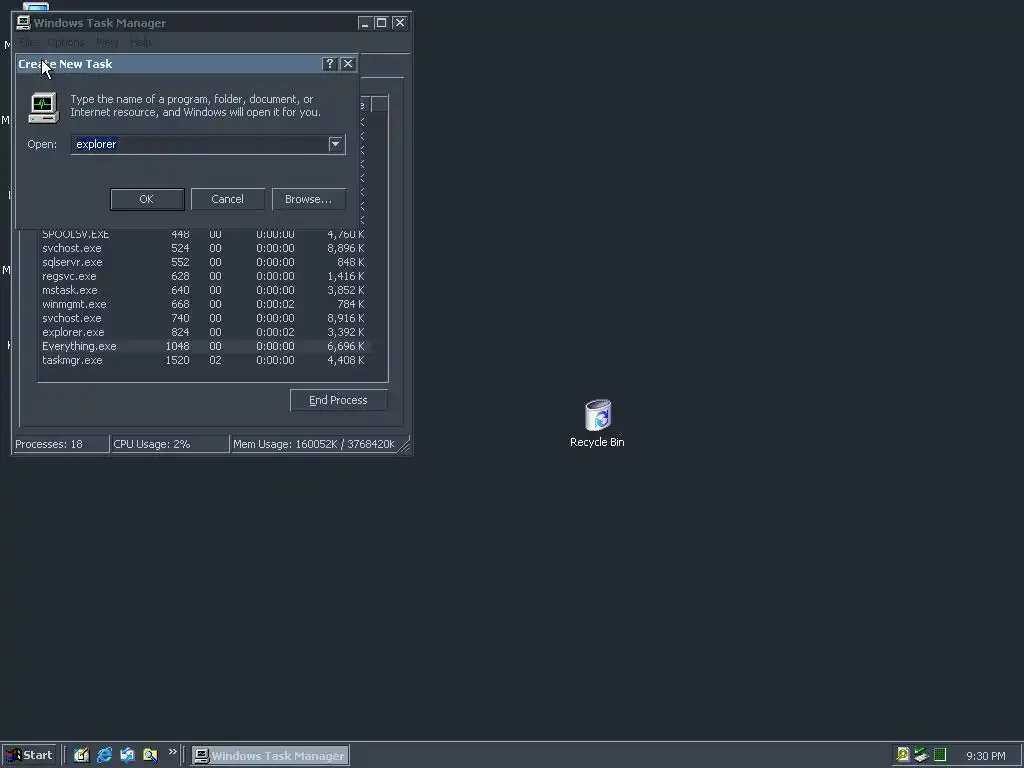
Task: Select the regsvc.exe process row
Action: (x=204, y=276)
